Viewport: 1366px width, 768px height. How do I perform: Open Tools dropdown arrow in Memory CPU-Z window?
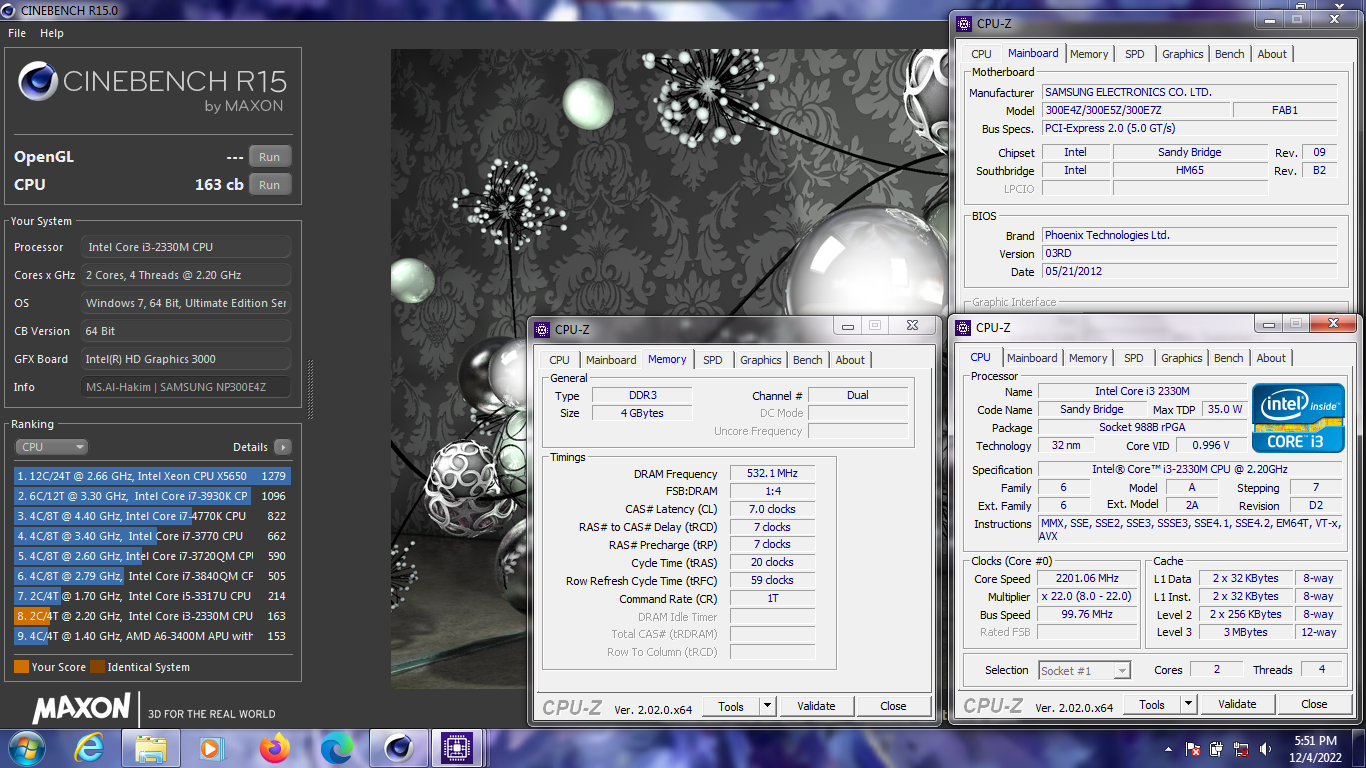click(767, 706)
